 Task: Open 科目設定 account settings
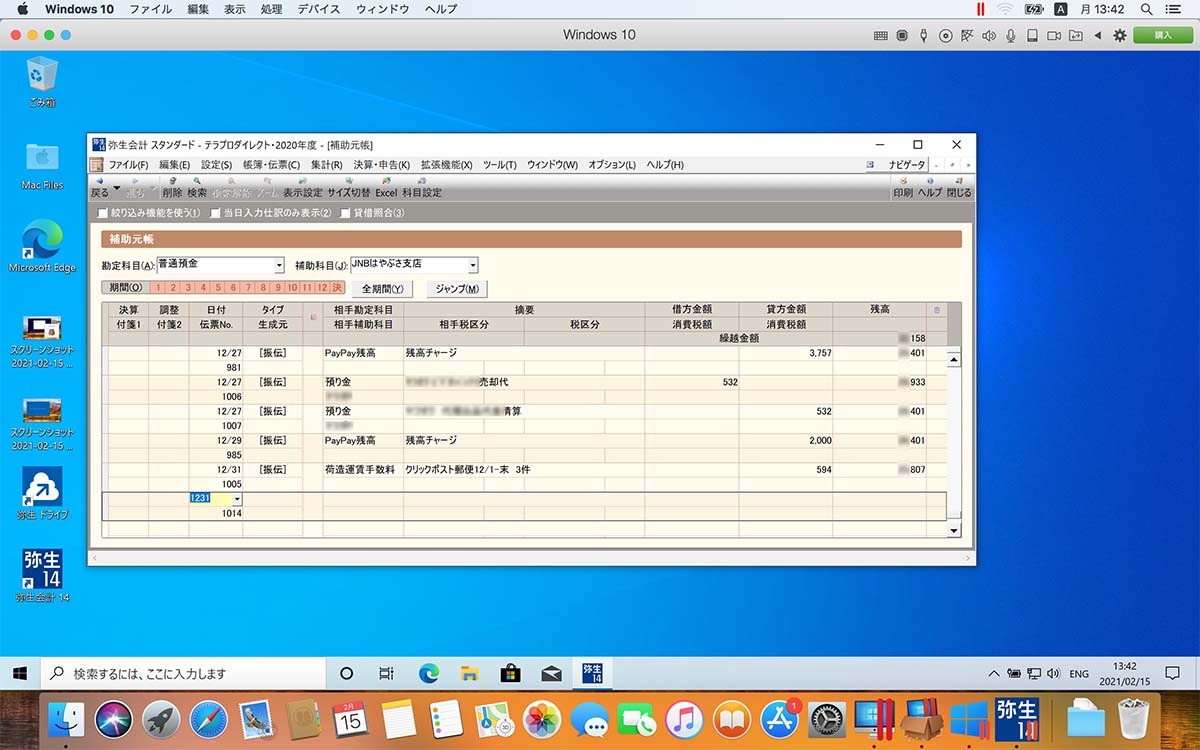coord(421,187)
